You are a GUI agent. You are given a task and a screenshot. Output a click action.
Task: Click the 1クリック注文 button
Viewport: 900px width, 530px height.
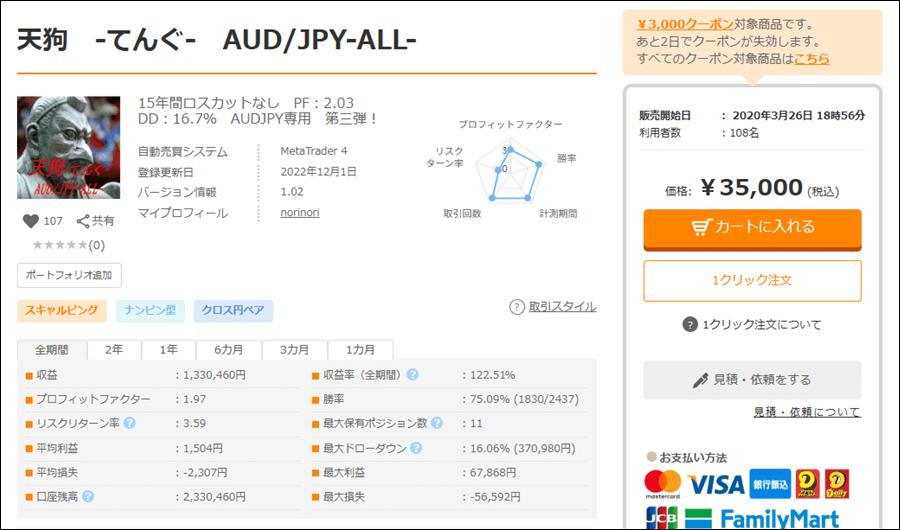pos(752,281)
